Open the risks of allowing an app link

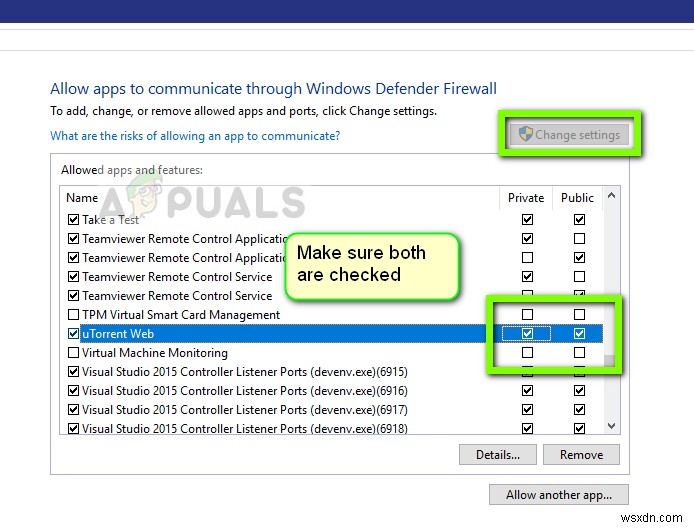pos(195,135)
